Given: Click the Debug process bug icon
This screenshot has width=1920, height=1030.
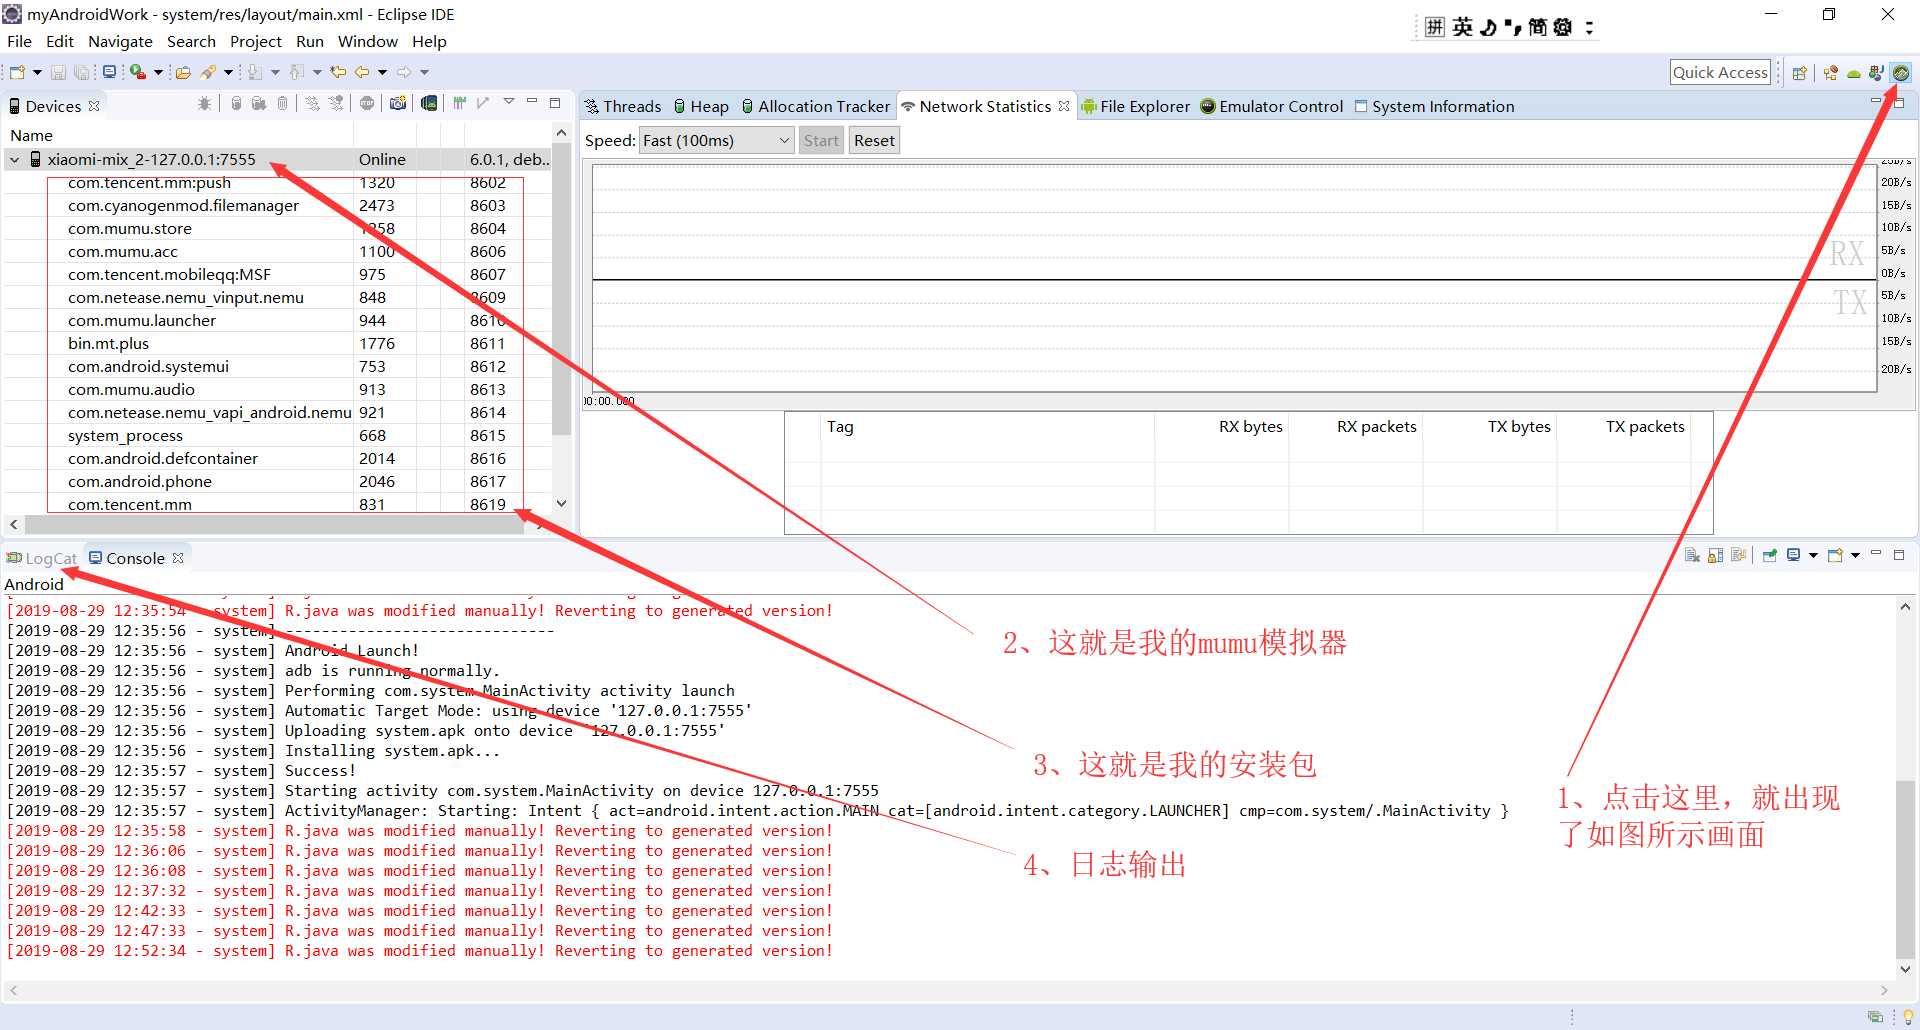Looking at the screenshot, I should (x=204, y=104).
